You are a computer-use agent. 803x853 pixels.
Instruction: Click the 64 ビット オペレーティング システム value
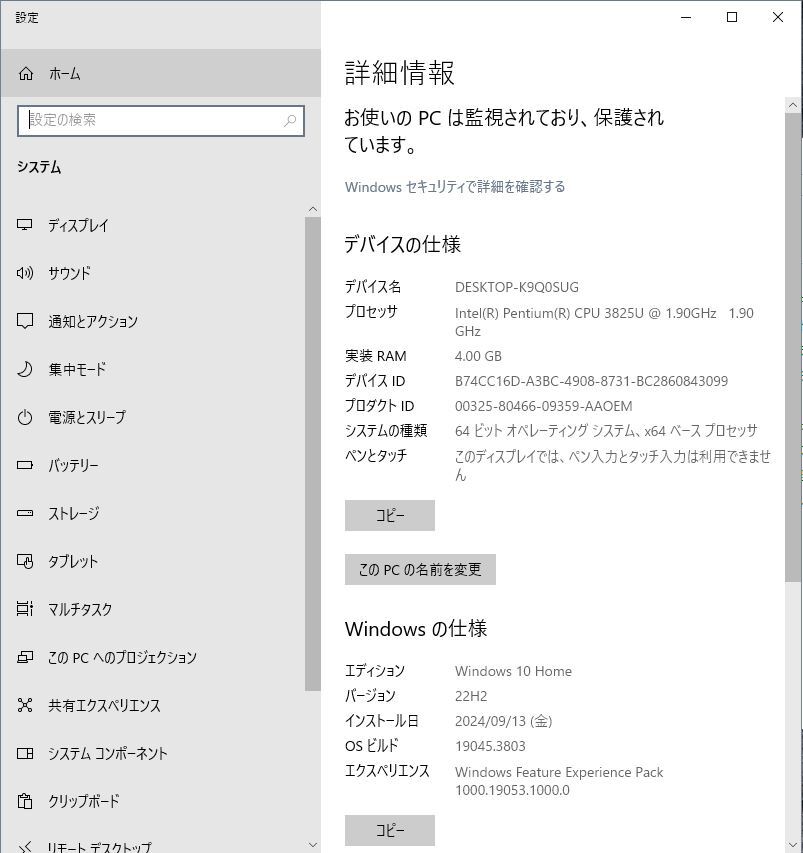pyautogui.click(x=606, y=431)
